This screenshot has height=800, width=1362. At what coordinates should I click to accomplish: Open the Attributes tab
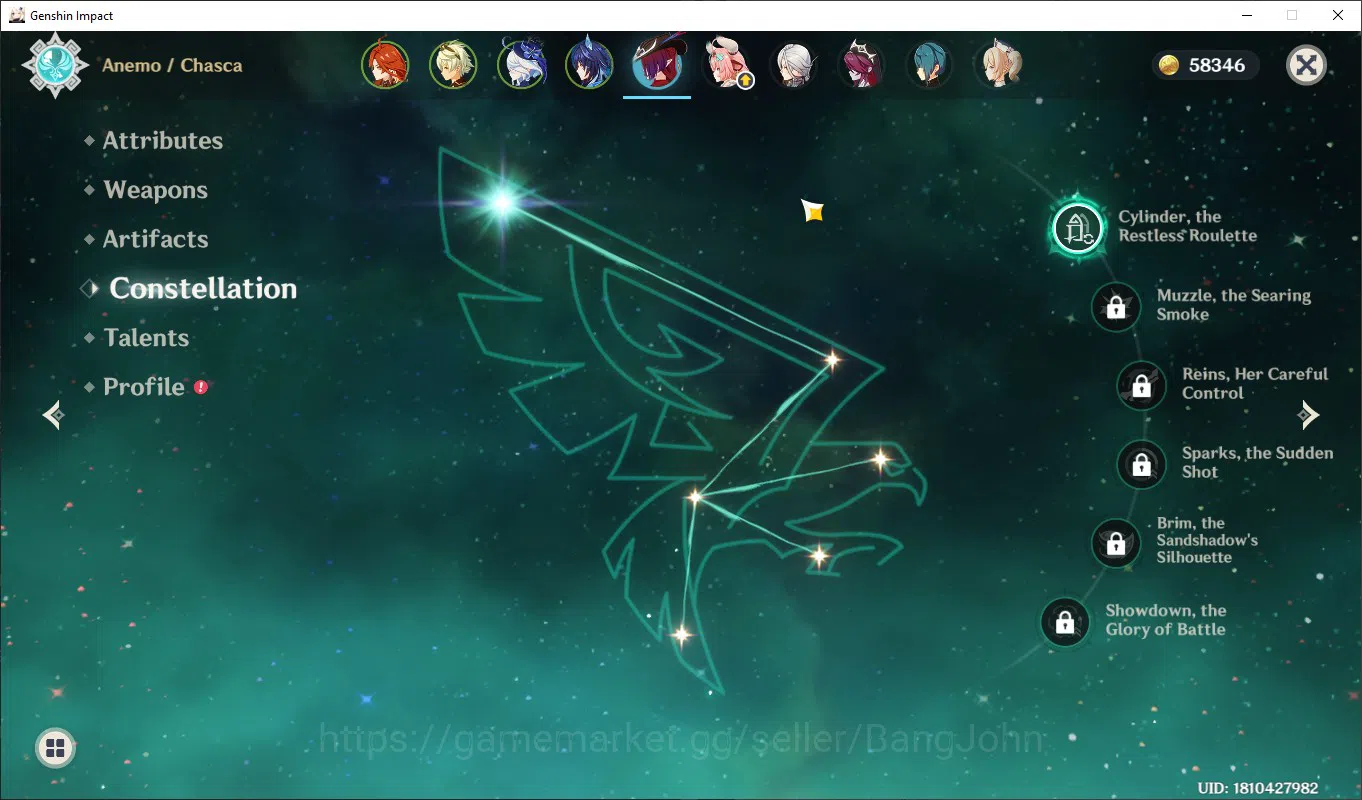(163, 140)
